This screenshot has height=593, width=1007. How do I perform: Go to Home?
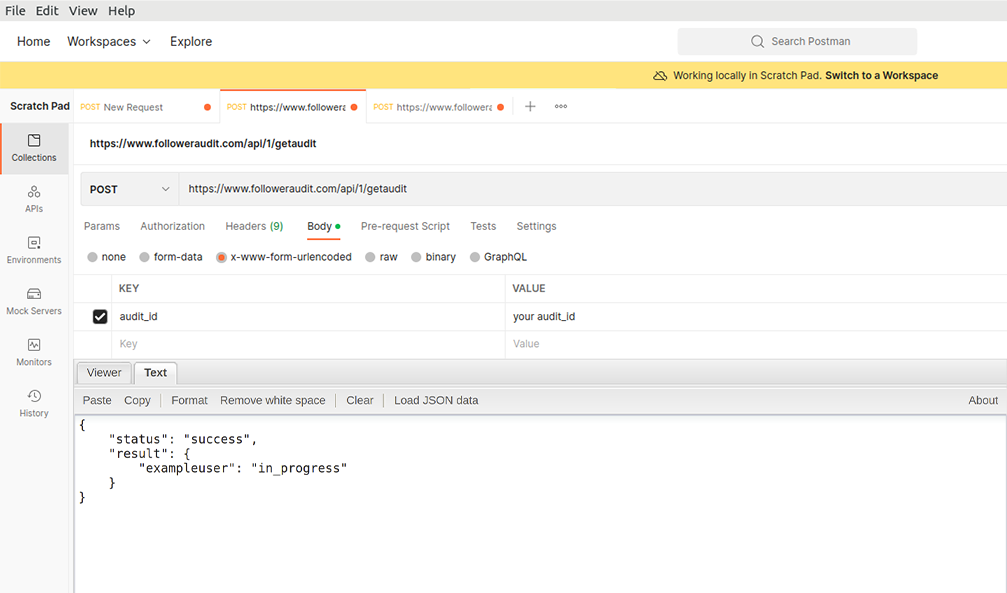click(x=33, y=41)
